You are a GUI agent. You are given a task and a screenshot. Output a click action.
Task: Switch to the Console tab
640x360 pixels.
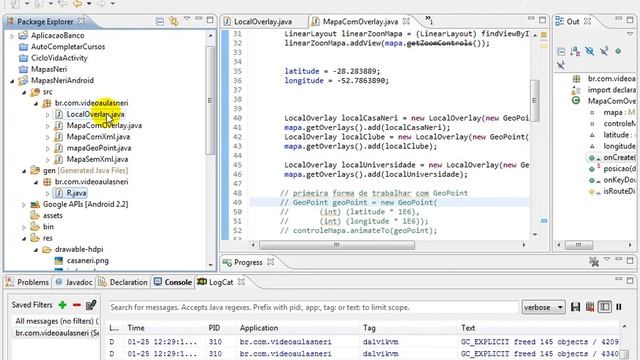tap(173, 282)
